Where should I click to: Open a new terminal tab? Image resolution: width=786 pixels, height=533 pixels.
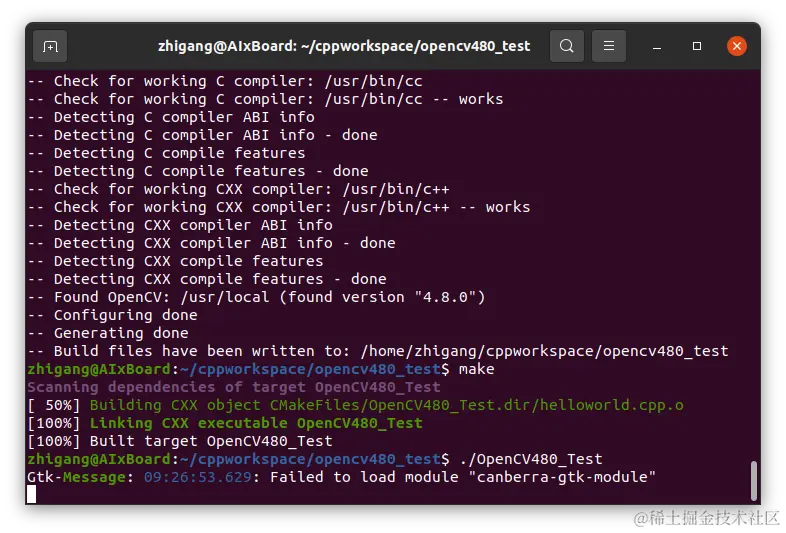pos(50,47)
